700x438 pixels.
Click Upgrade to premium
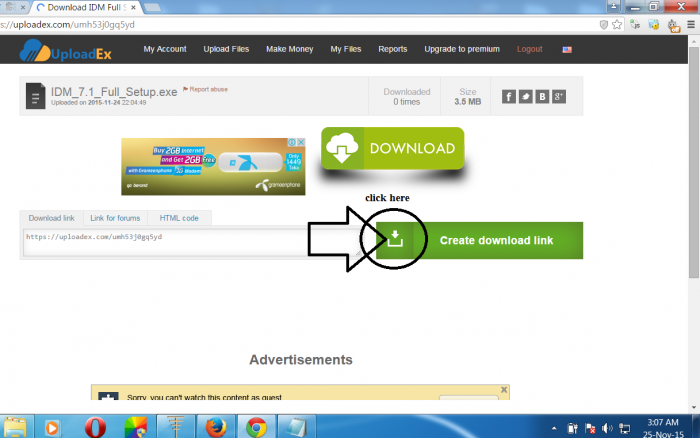click(x=462, y=49)
